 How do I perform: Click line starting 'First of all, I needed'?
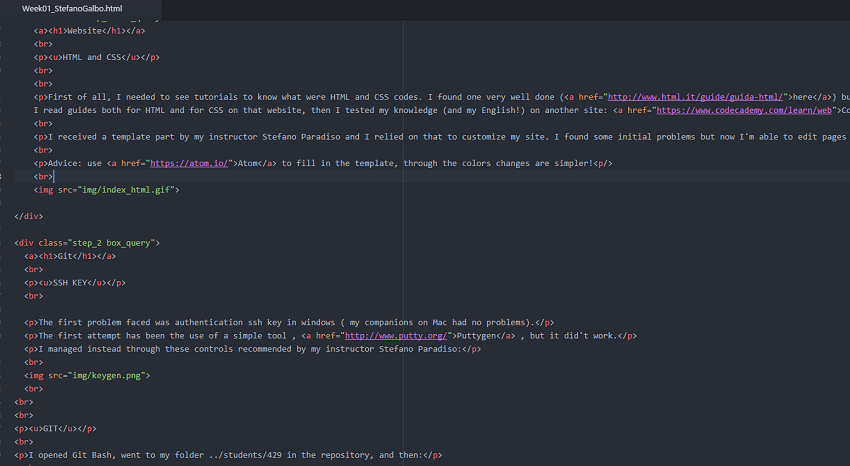[x=442, y=97]
